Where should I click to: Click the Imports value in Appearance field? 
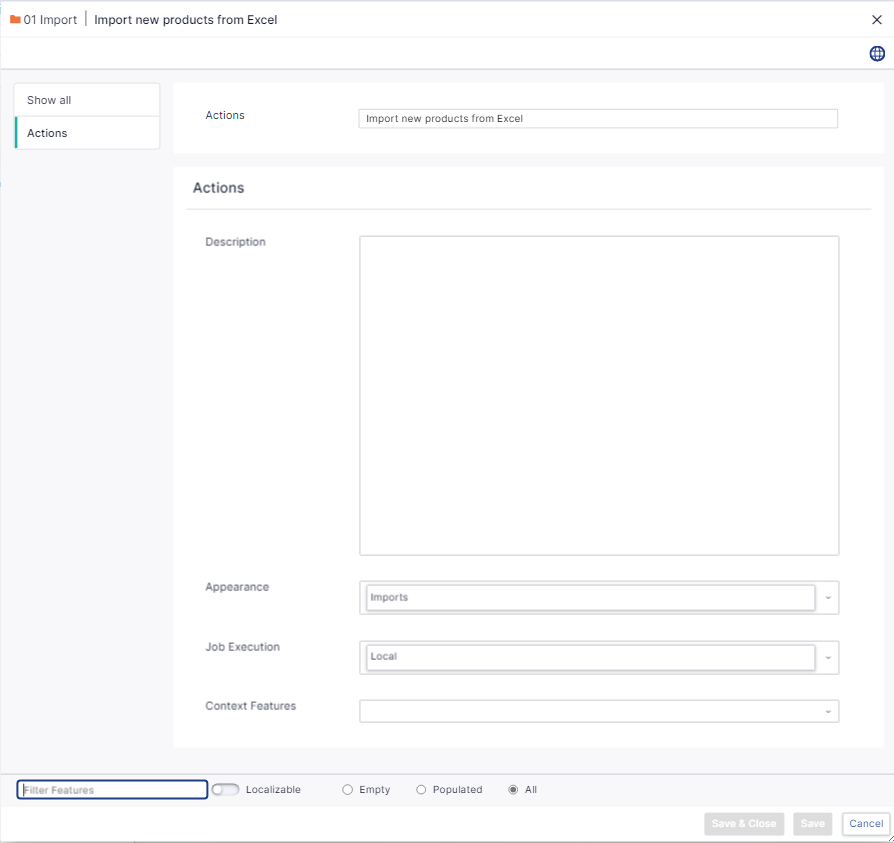pos(389,597)
